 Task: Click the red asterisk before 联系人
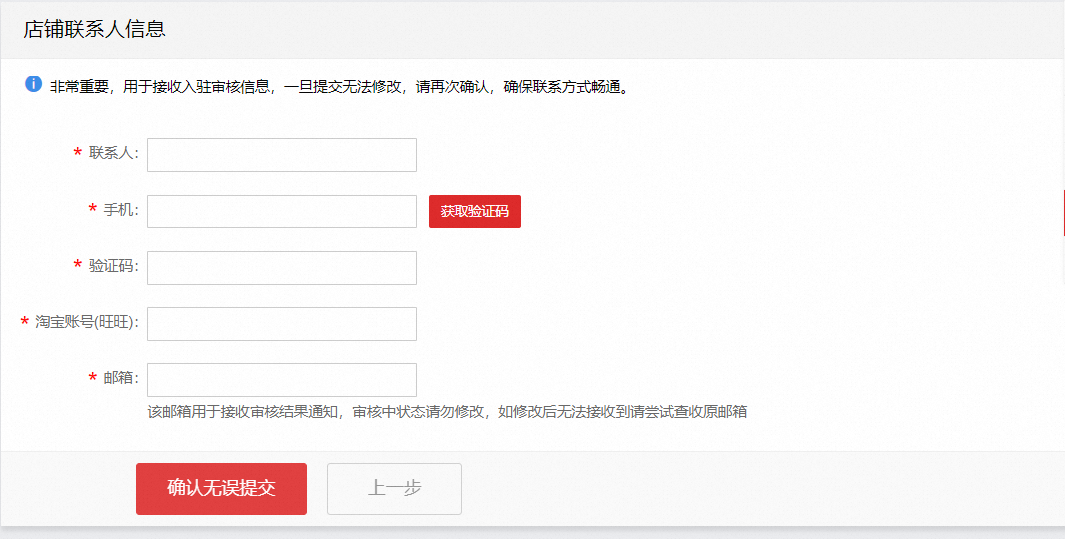click(x=77, y=154)
